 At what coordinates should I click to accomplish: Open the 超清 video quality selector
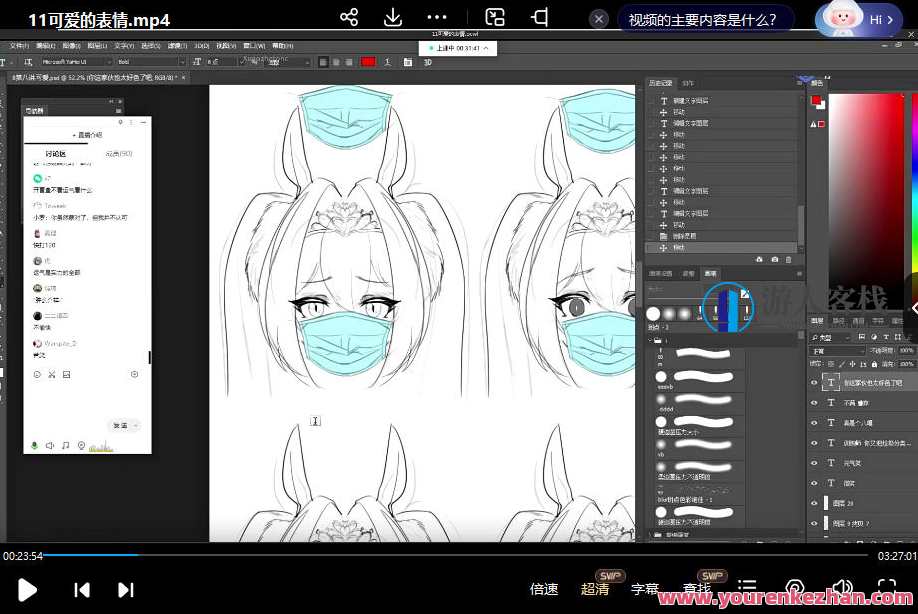595,590
